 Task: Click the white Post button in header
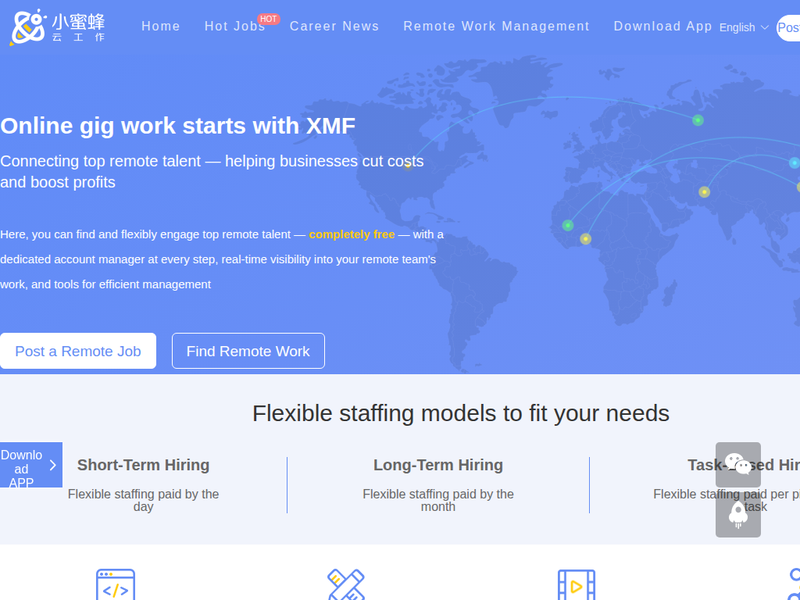(788, 28)
